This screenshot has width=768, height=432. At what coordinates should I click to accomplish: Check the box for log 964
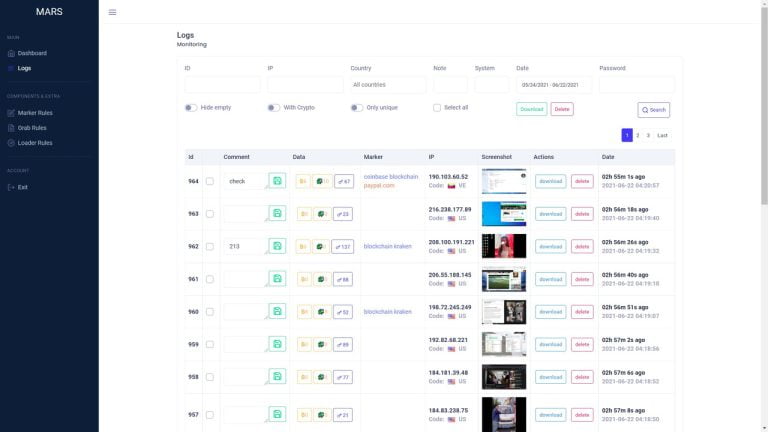210,181
